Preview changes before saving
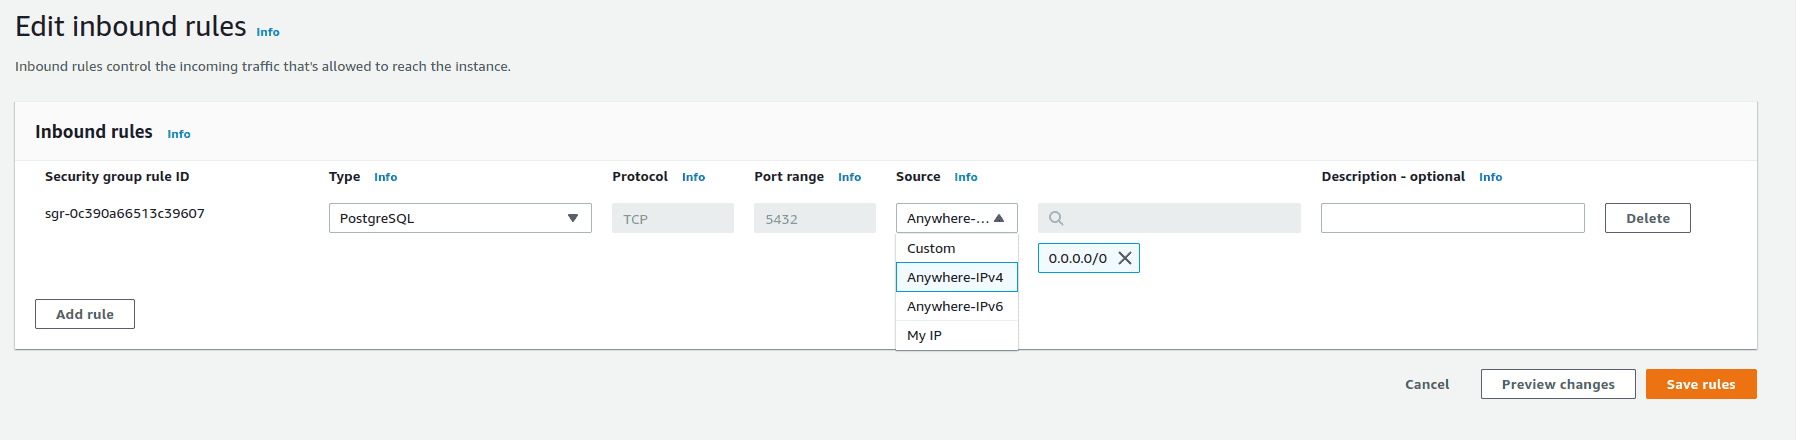 1557,384
